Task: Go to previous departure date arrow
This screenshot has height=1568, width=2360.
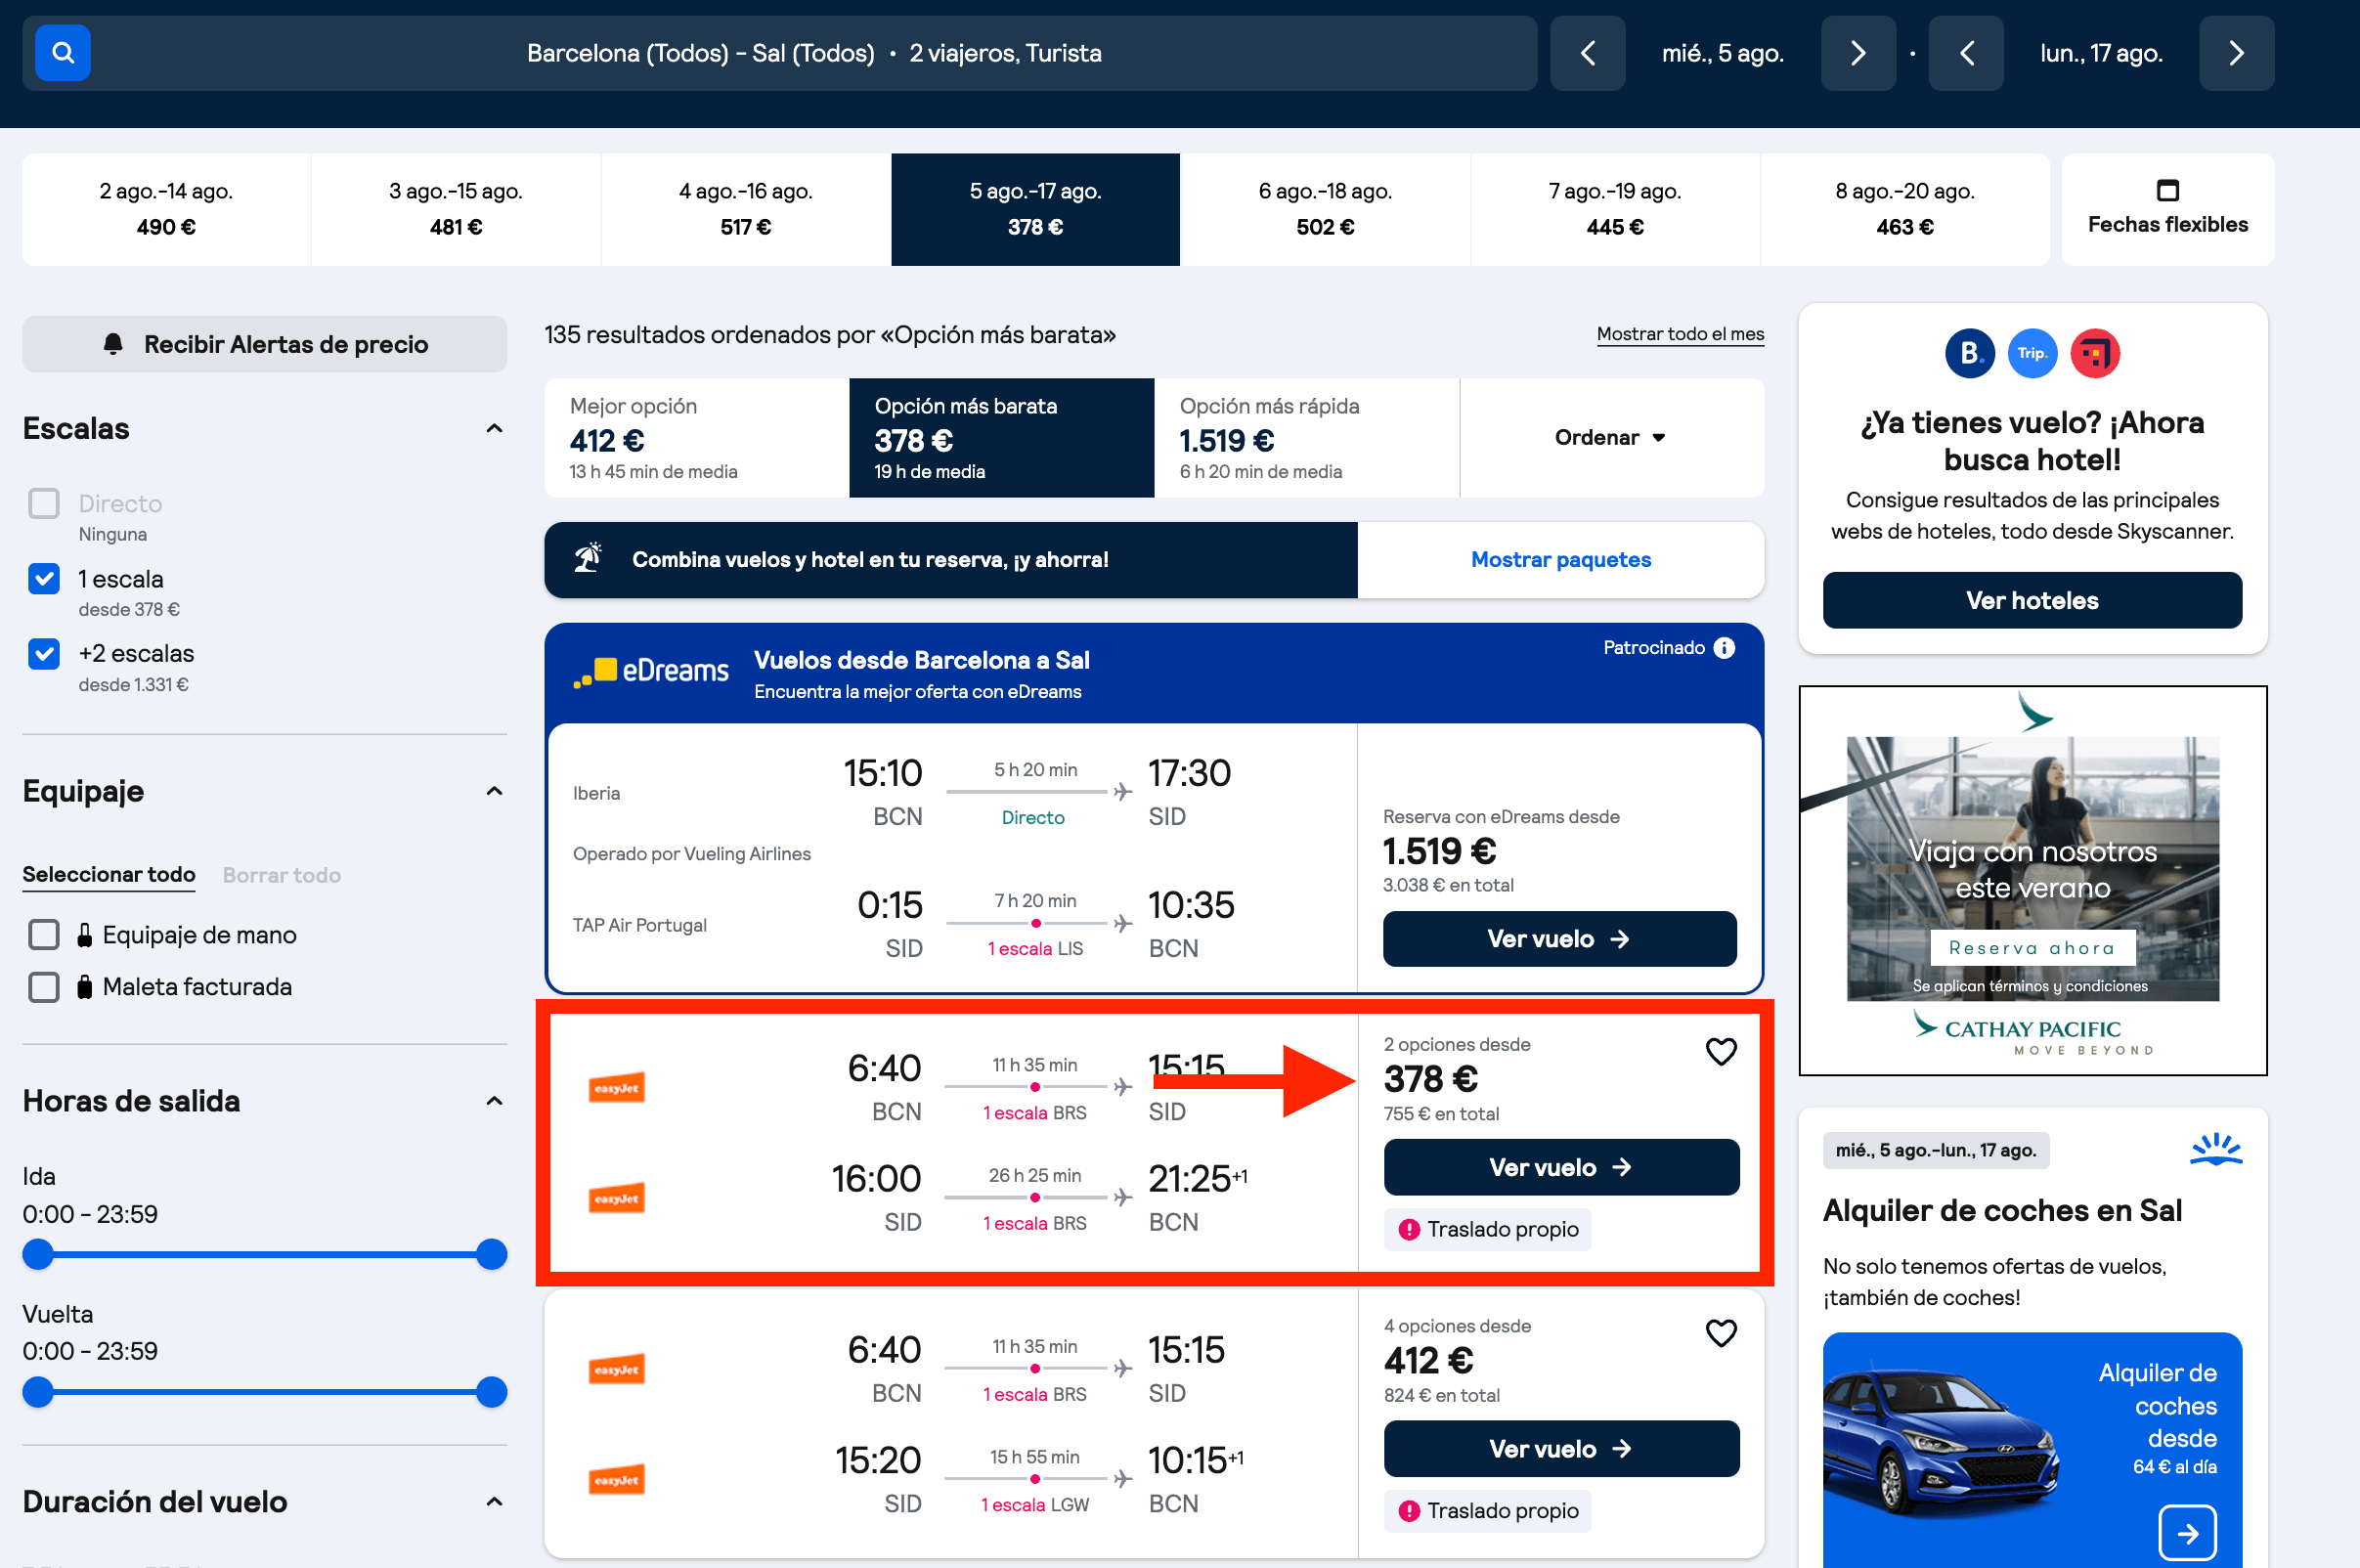Action: coord(1587,53)
